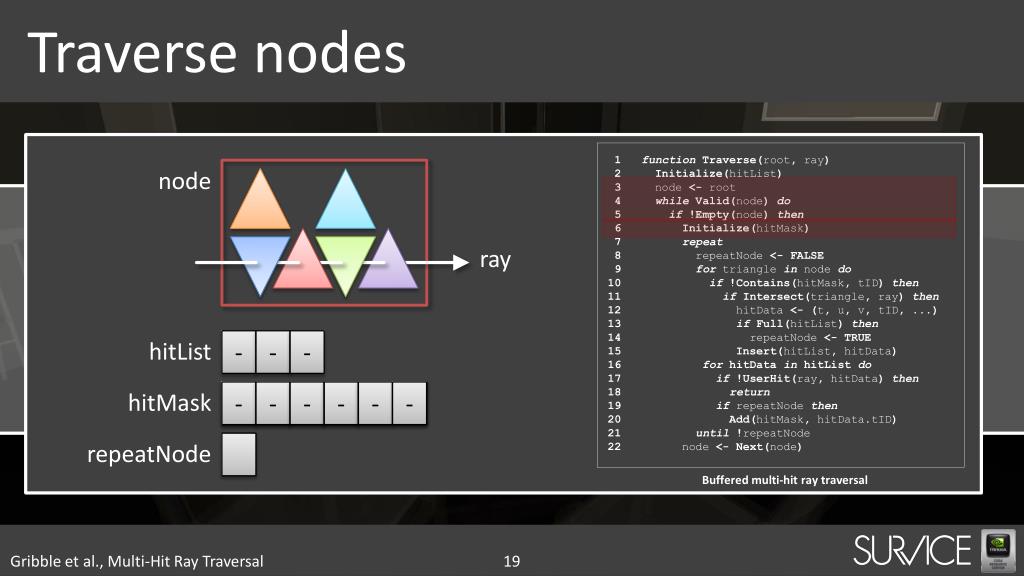Click code line 'function Traverse(root, ray)'
Image resolution: width=1024 pixels, height=576 pixels.
(x=735, y=160)
